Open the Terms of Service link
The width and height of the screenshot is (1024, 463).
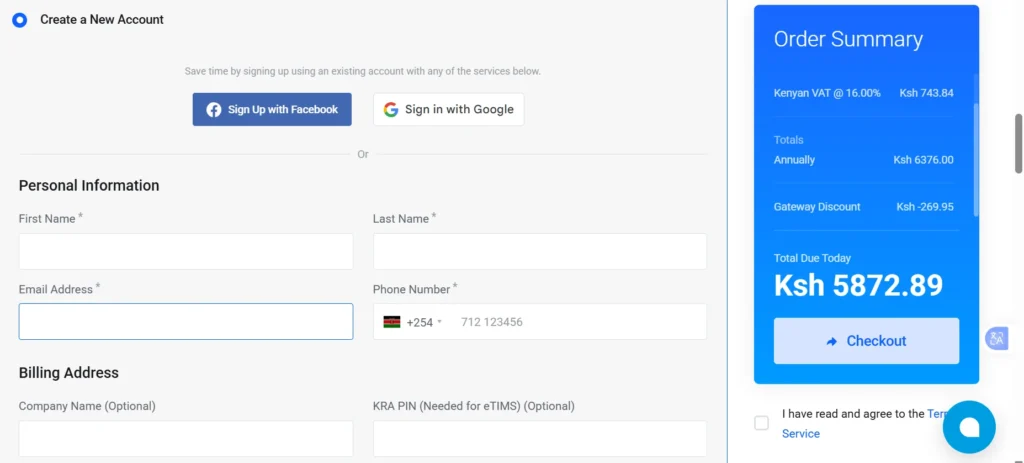tap(801, 434)
